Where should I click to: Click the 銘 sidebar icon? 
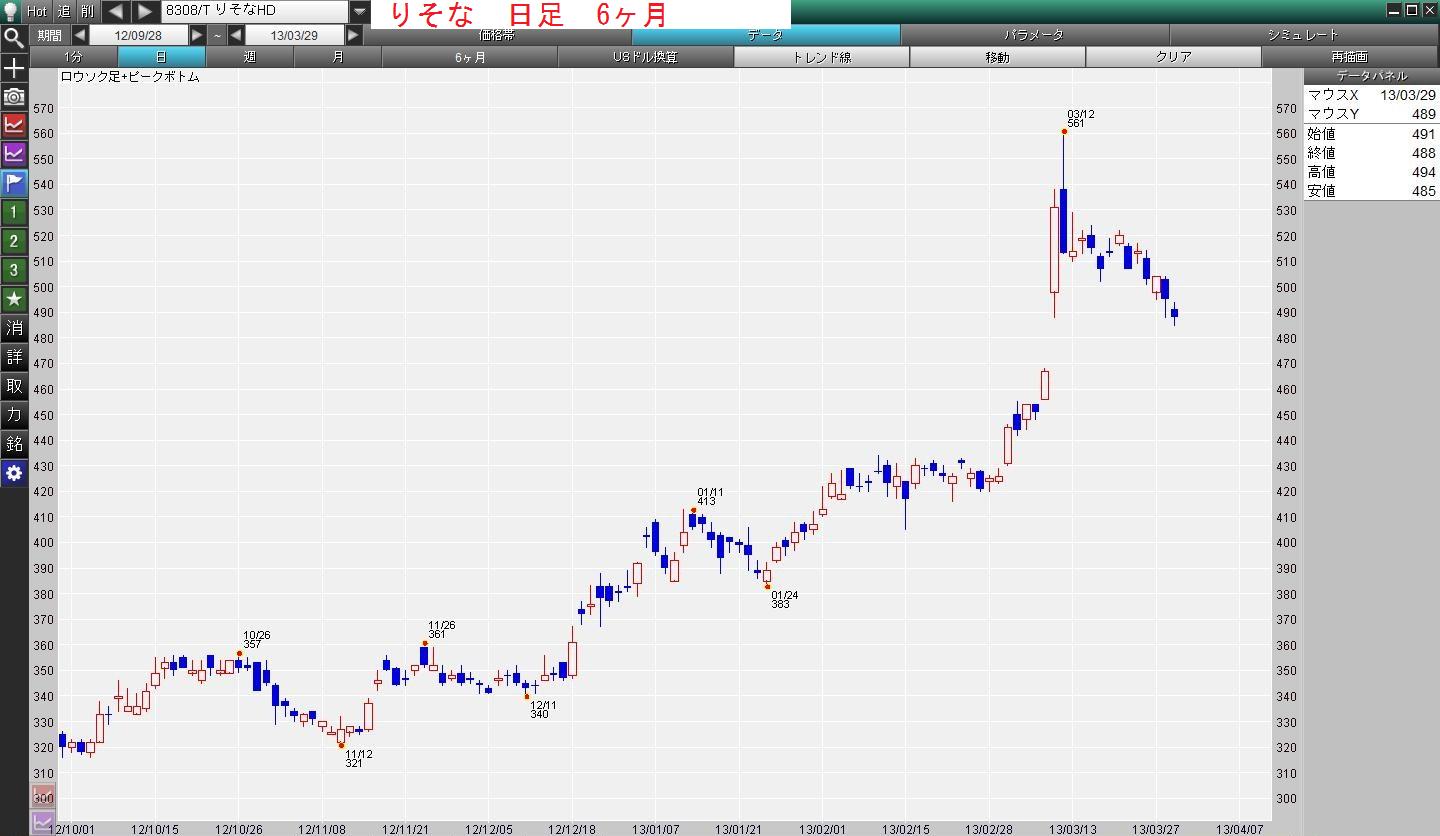pos(14,444)
